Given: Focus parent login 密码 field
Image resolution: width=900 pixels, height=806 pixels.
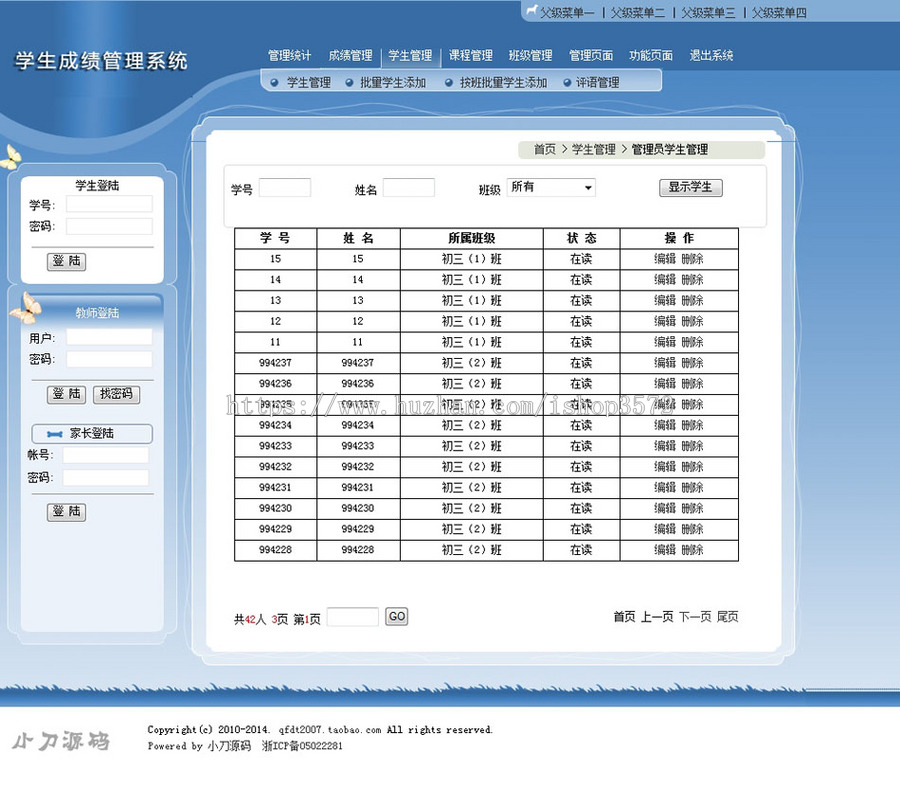Looking at the screenshot, I should 106,478.
